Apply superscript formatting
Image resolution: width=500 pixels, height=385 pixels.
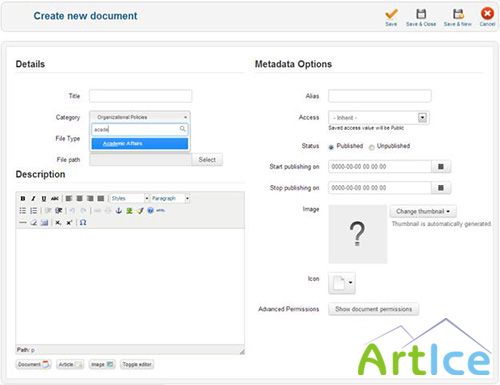(69, 223)
